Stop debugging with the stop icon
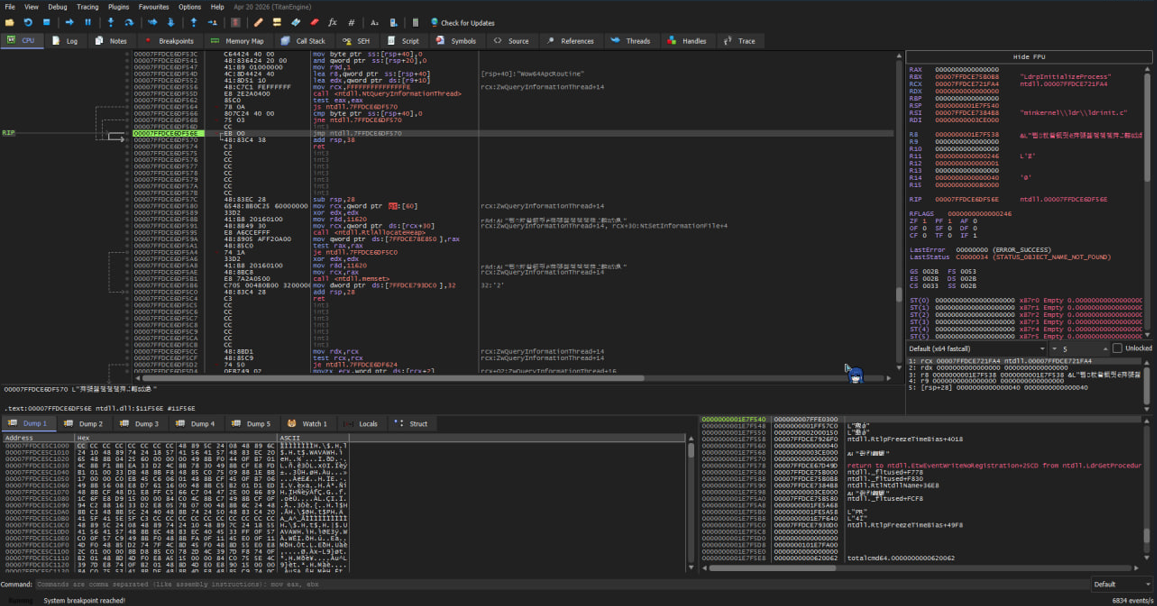Screen dimensions: 1157x606 coord(46,23)
